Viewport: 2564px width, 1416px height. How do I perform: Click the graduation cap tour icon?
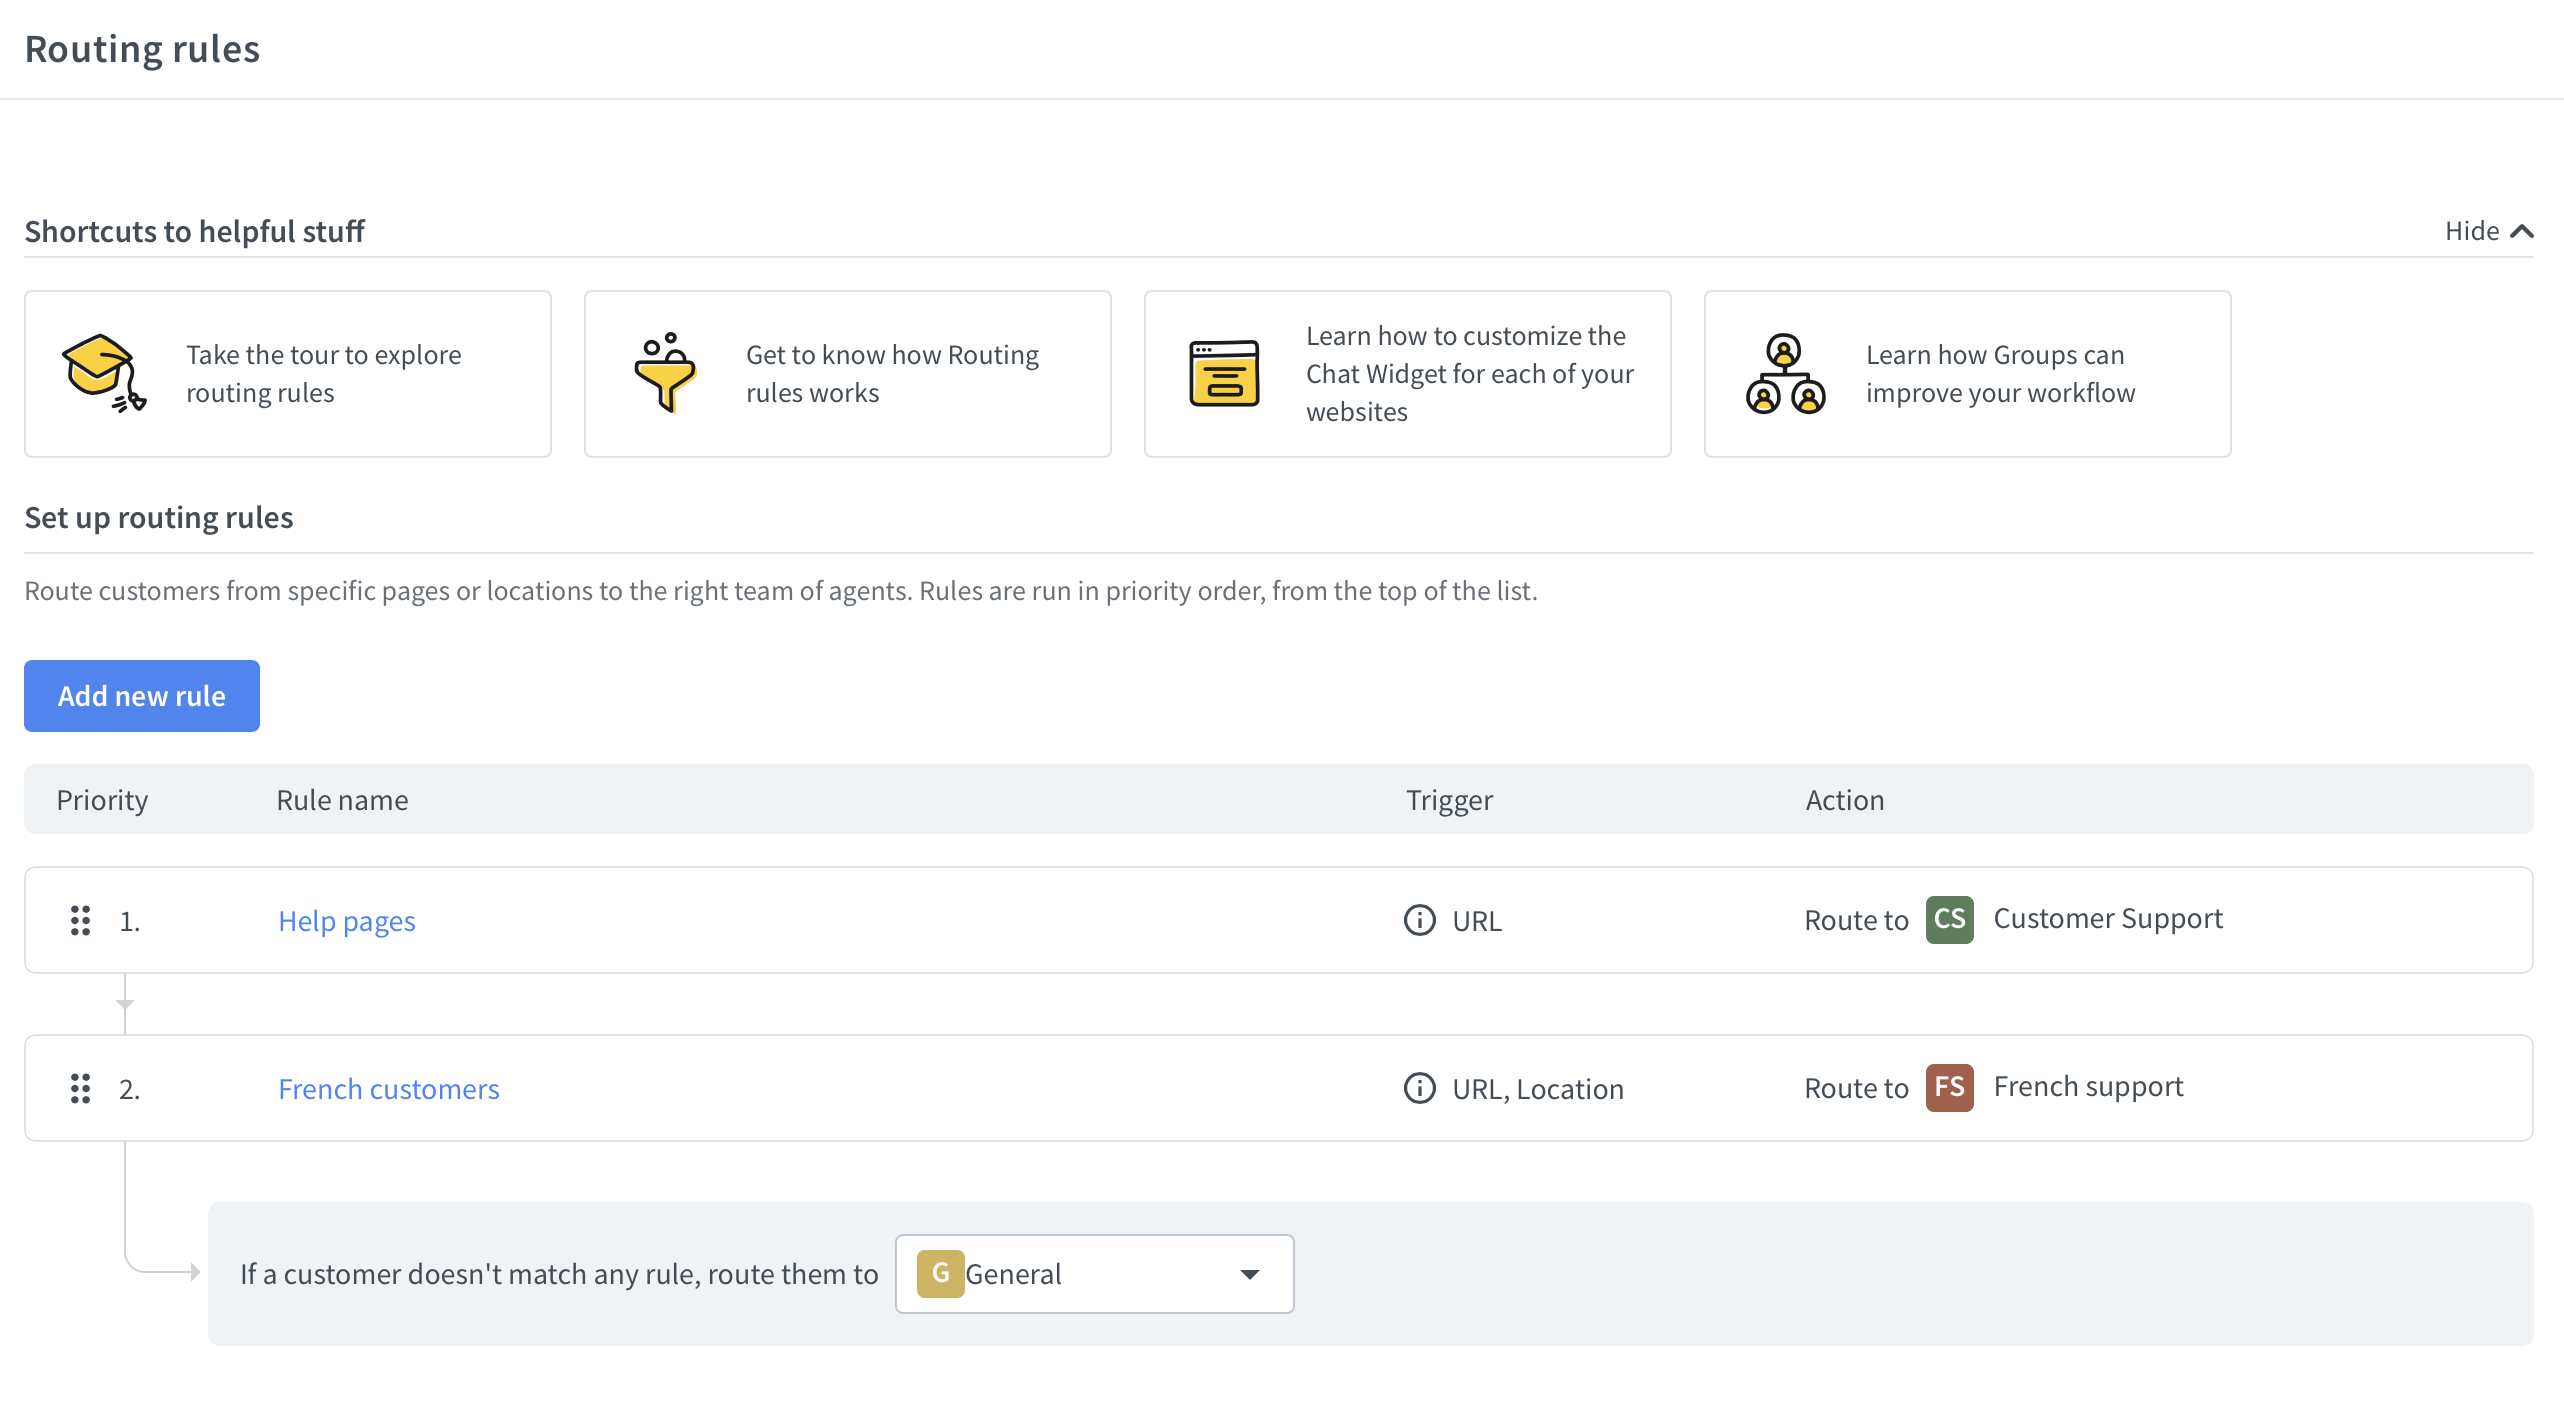(x=104, y=374)
